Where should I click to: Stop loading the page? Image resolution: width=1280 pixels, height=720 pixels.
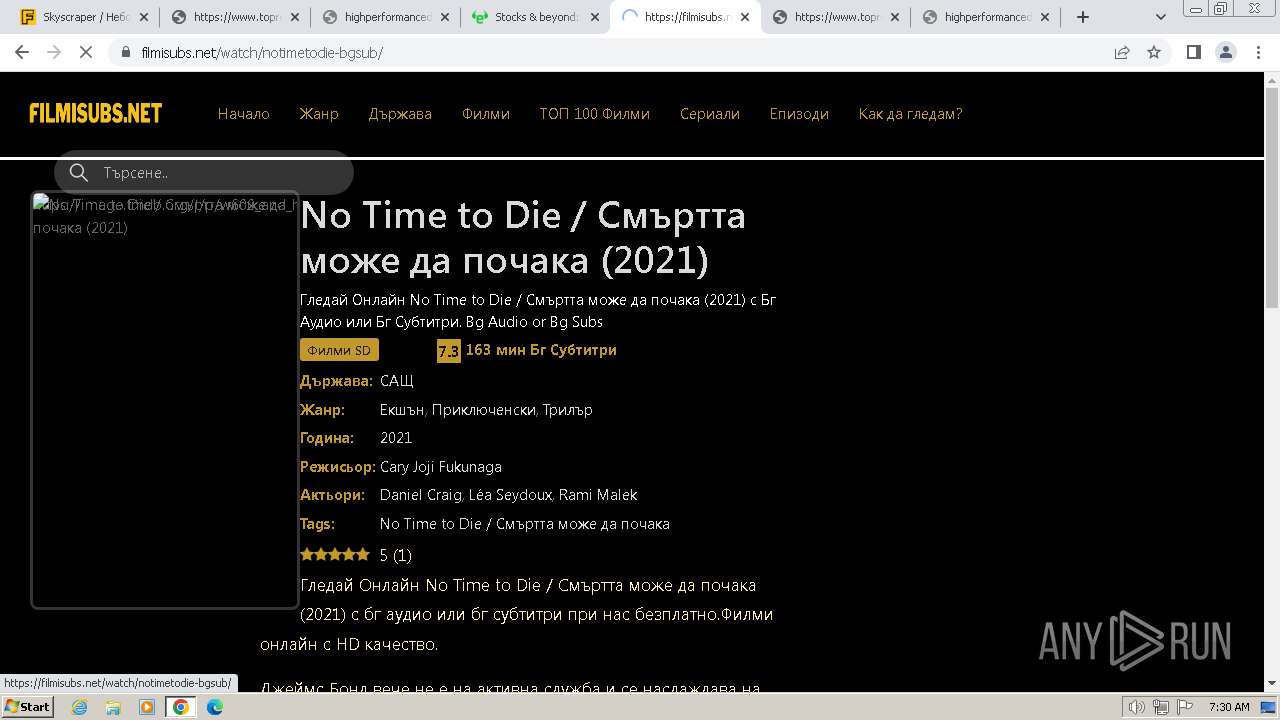click(86, 52)
